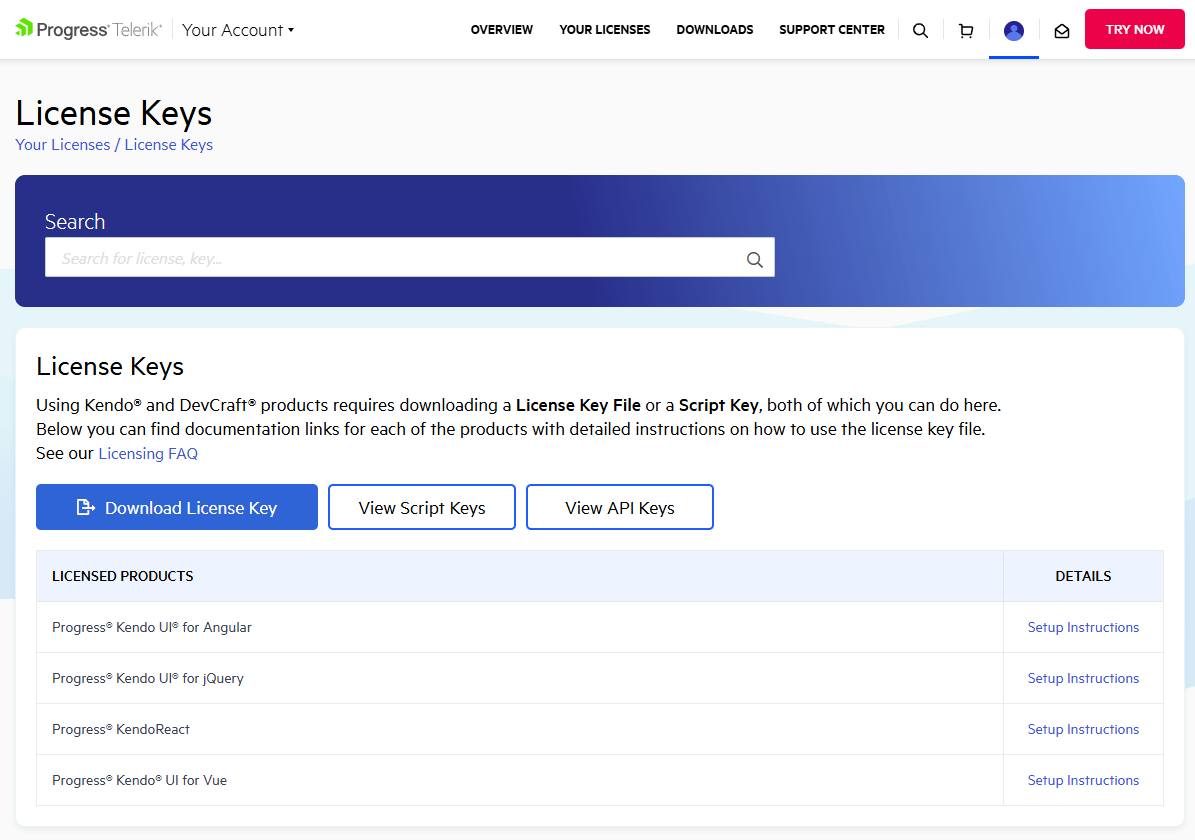Click the License Keys page title
1195x840 pixels.
(x=114, y=114)
